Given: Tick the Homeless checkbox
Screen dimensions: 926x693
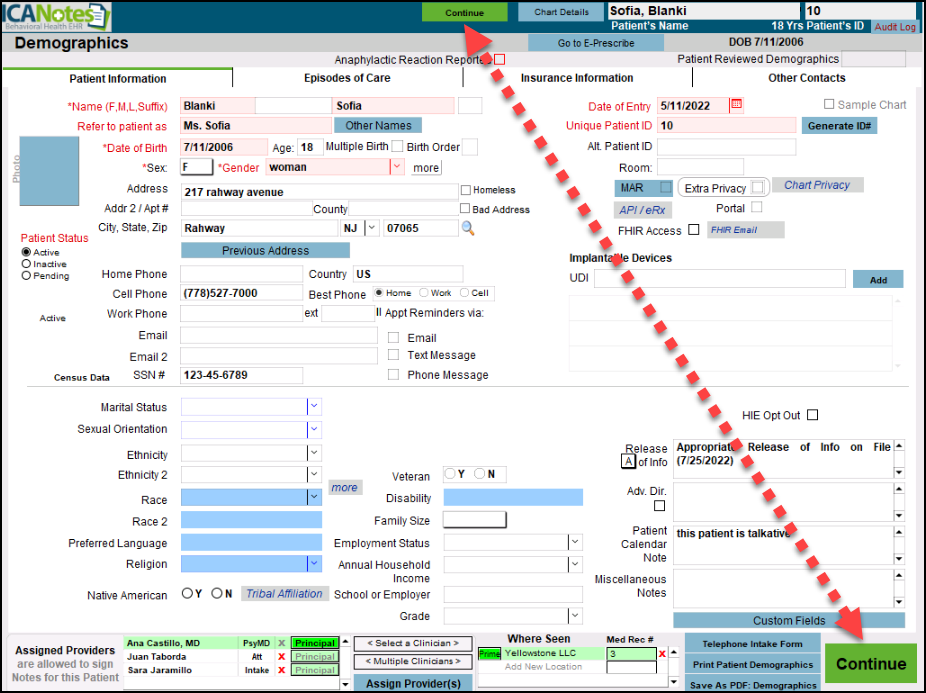Looking at the screenshot, I should click(x=466, y=190).
